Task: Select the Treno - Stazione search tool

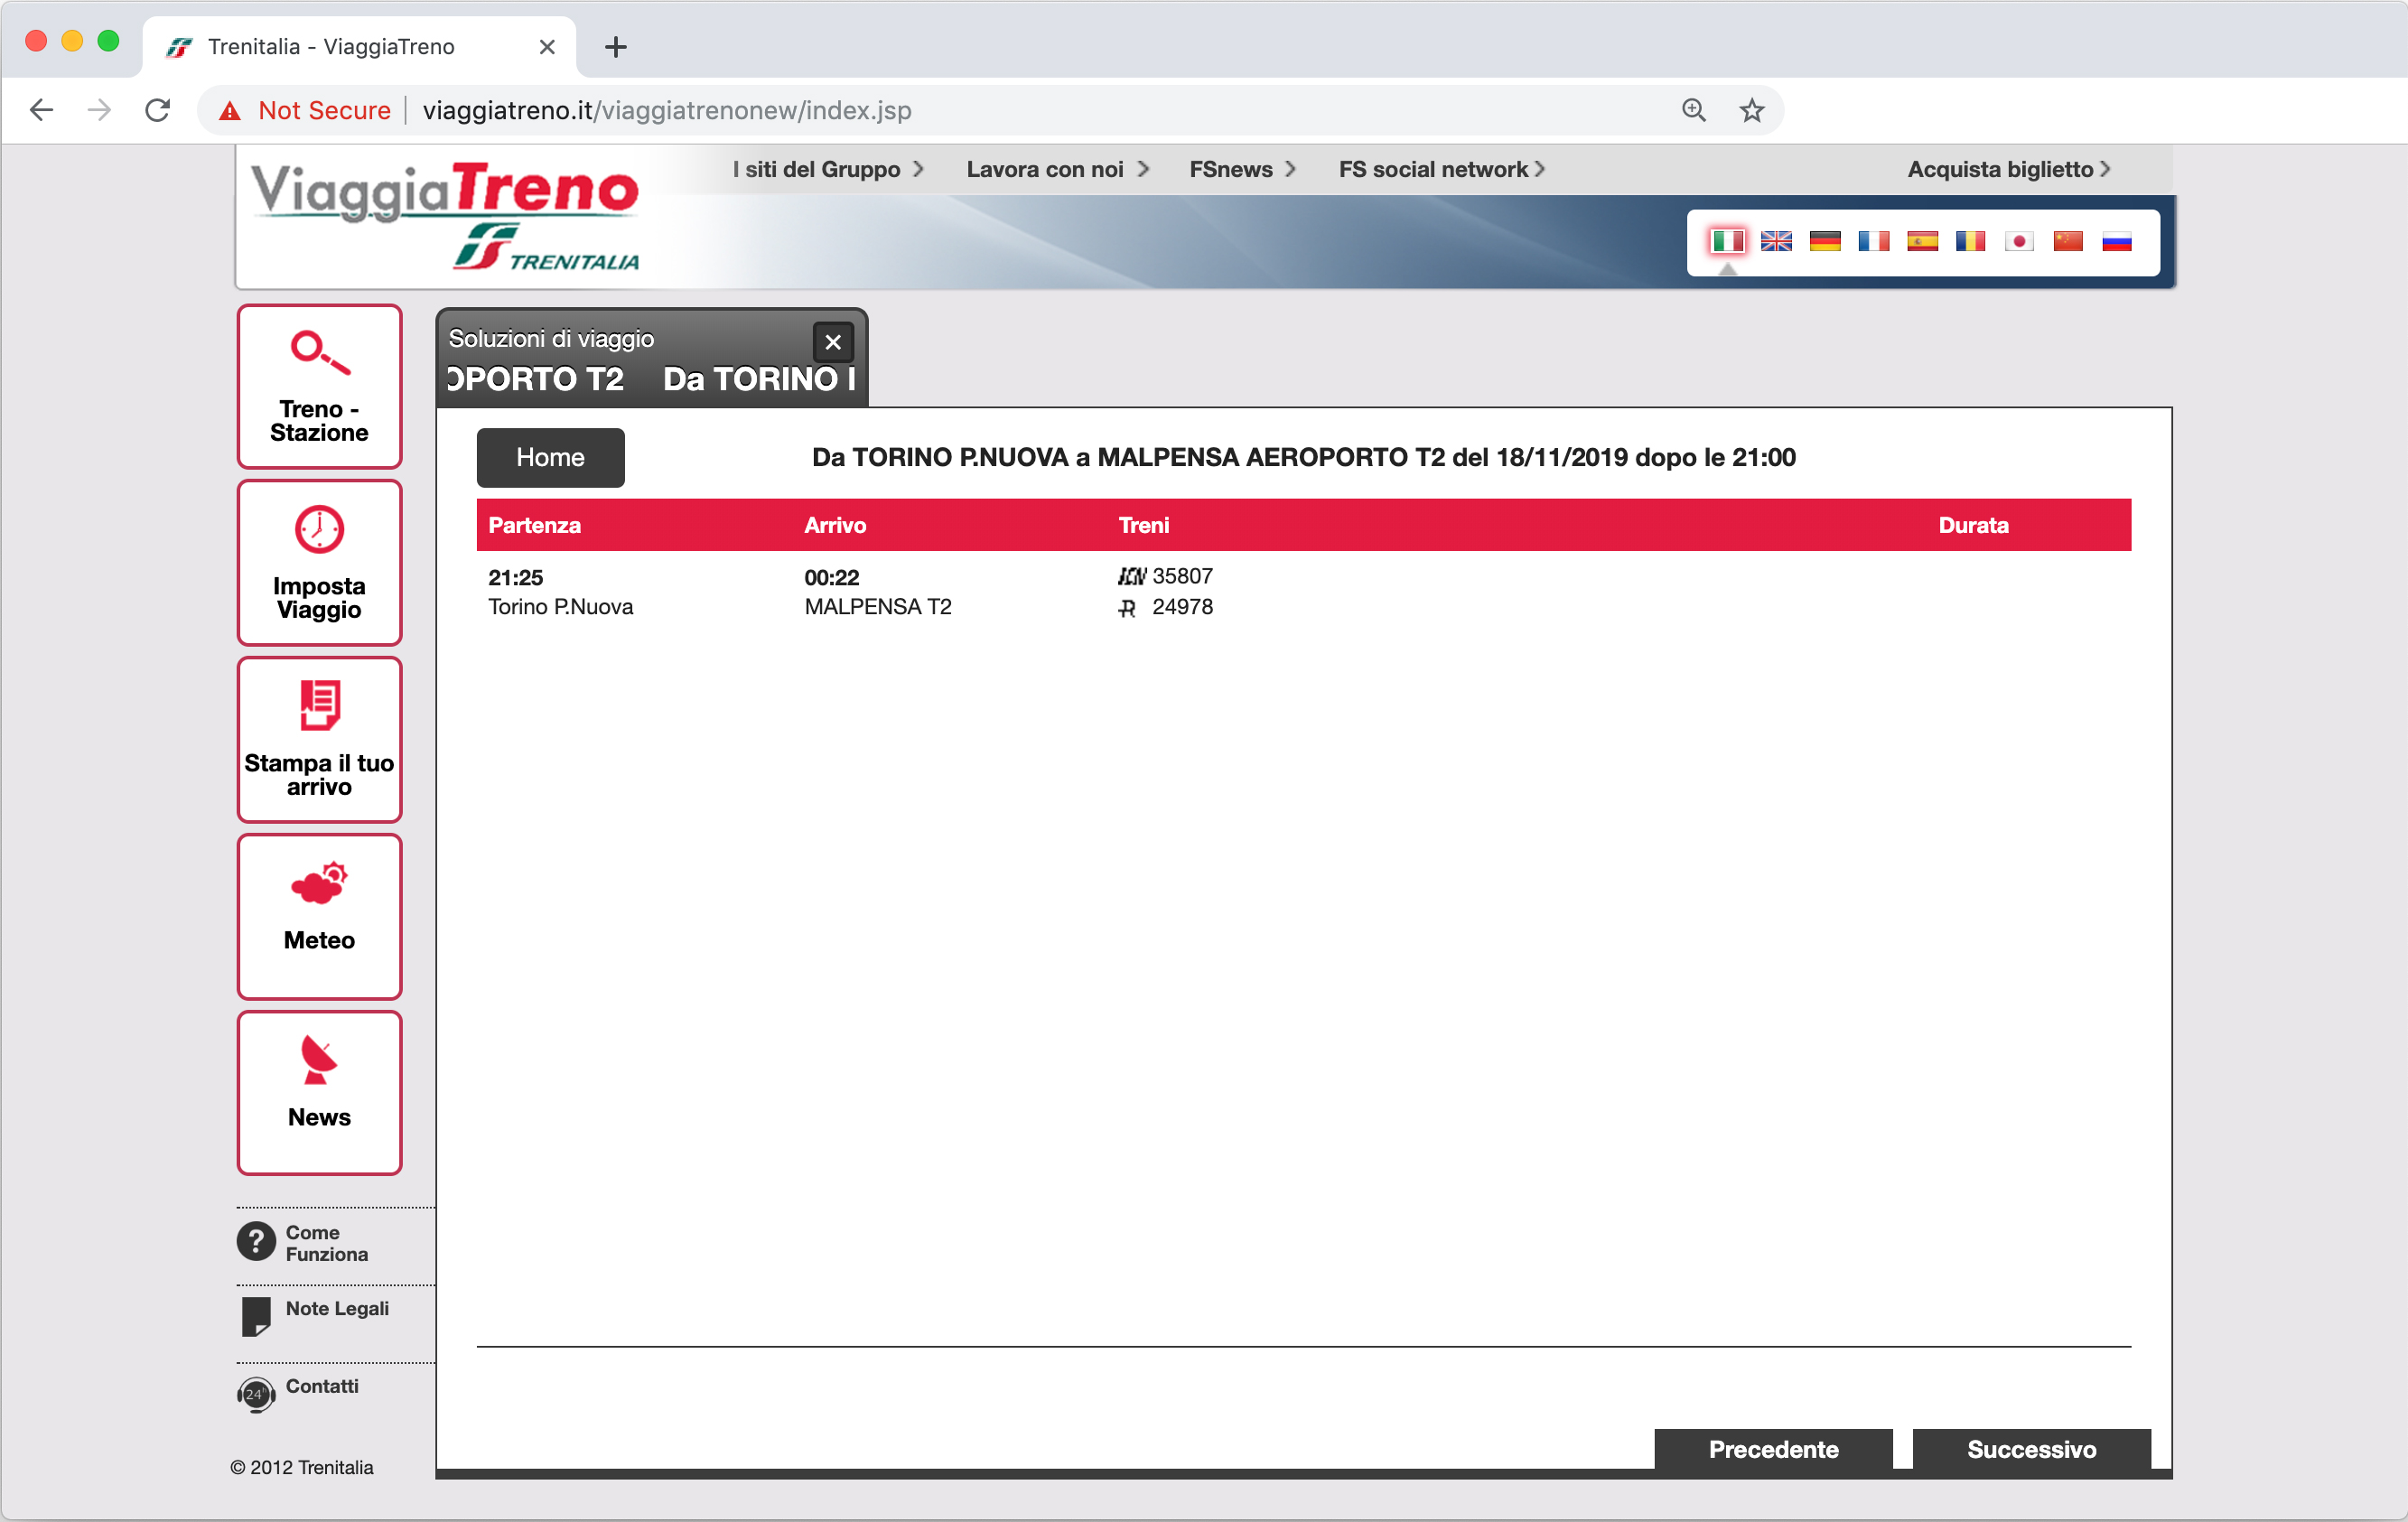Action: point(318,385)
